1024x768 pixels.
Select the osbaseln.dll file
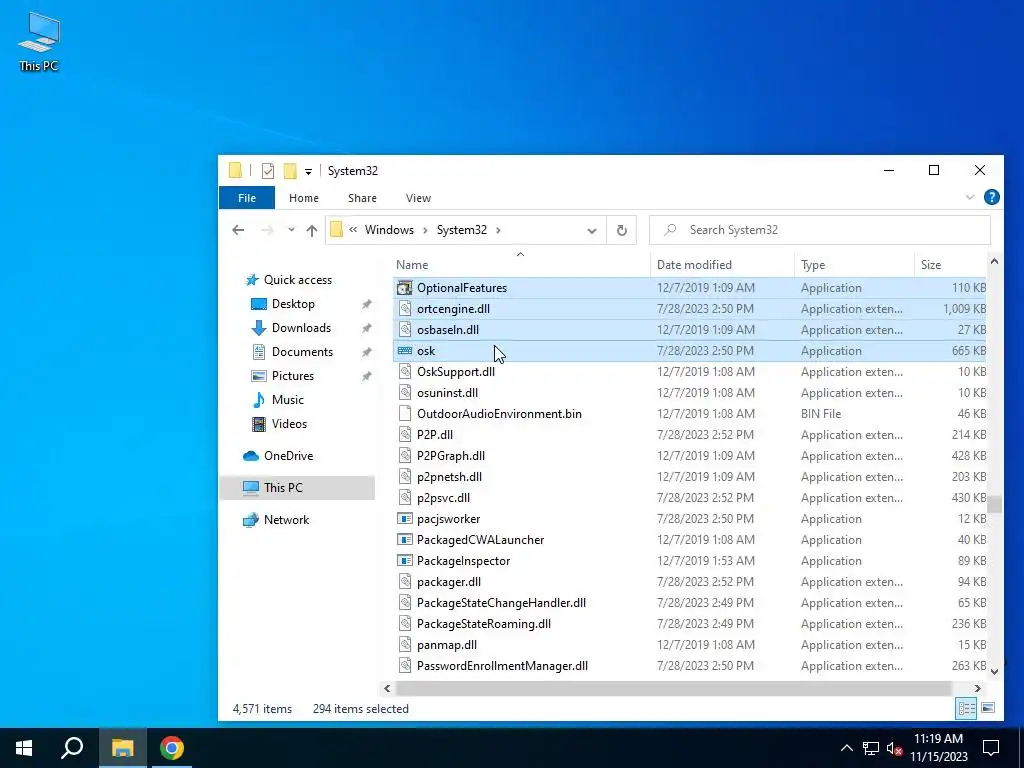coord(447,329)
